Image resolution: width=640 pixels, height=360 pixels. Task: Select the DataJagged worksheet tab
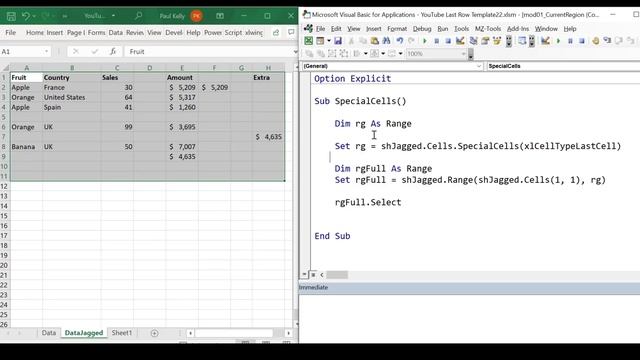(84, 333)
